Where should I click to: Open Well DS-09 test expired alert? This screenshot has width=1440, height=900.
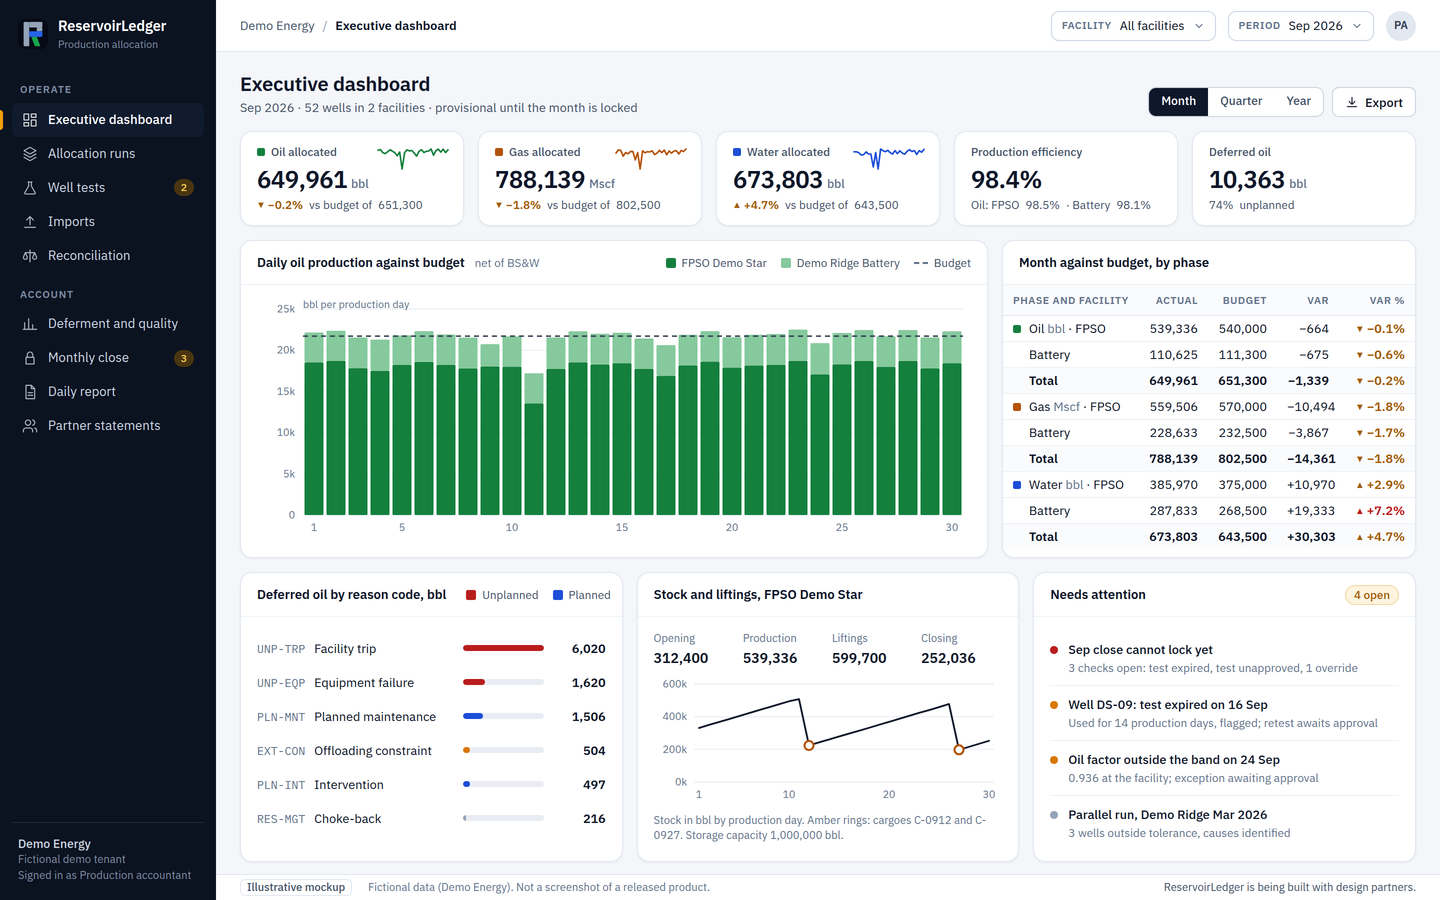(1224, 713)
